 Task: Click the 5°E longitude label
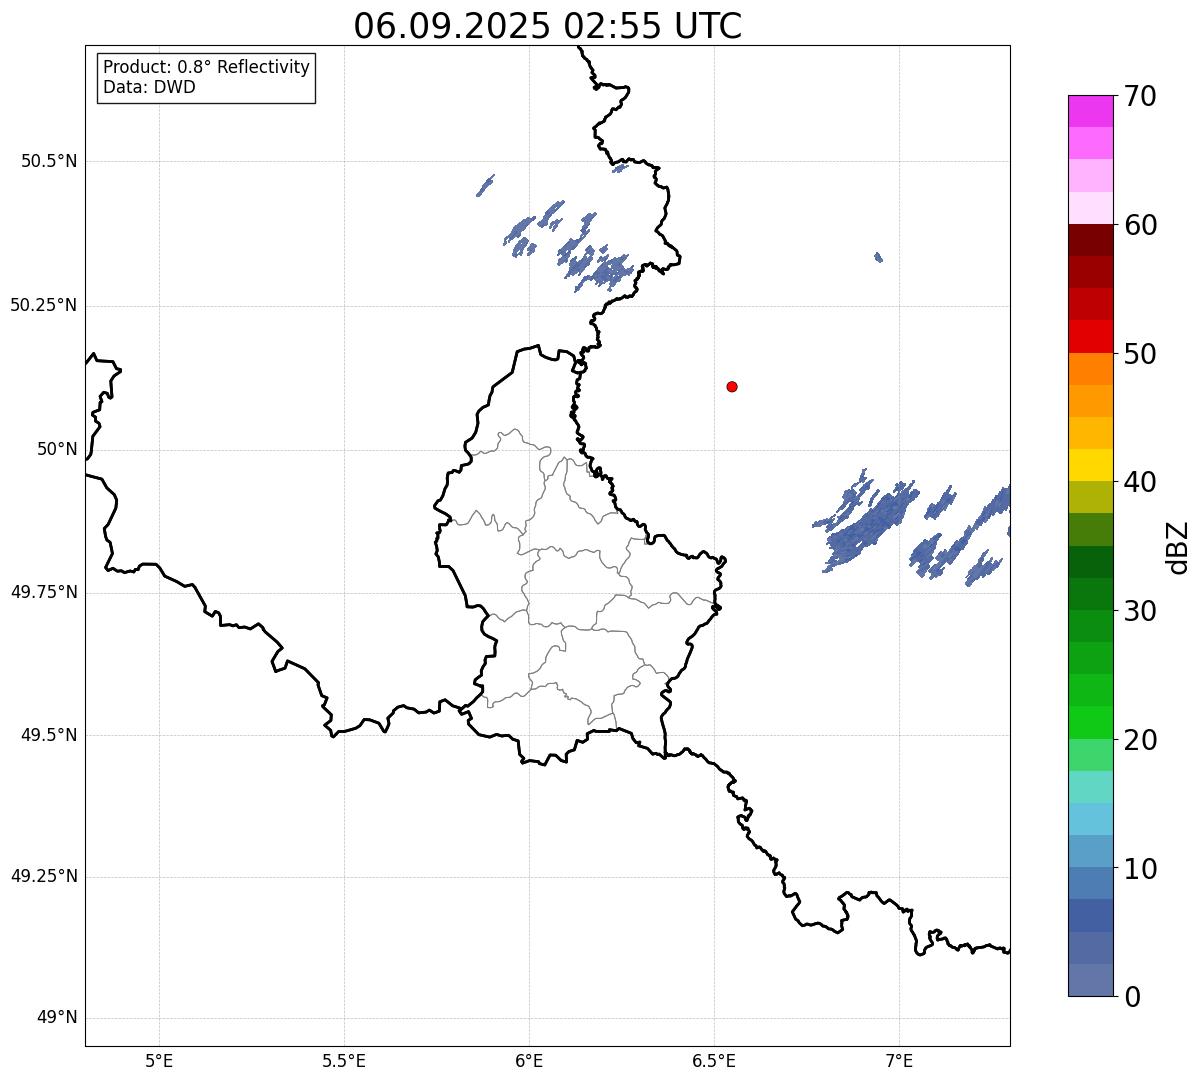159,1060
